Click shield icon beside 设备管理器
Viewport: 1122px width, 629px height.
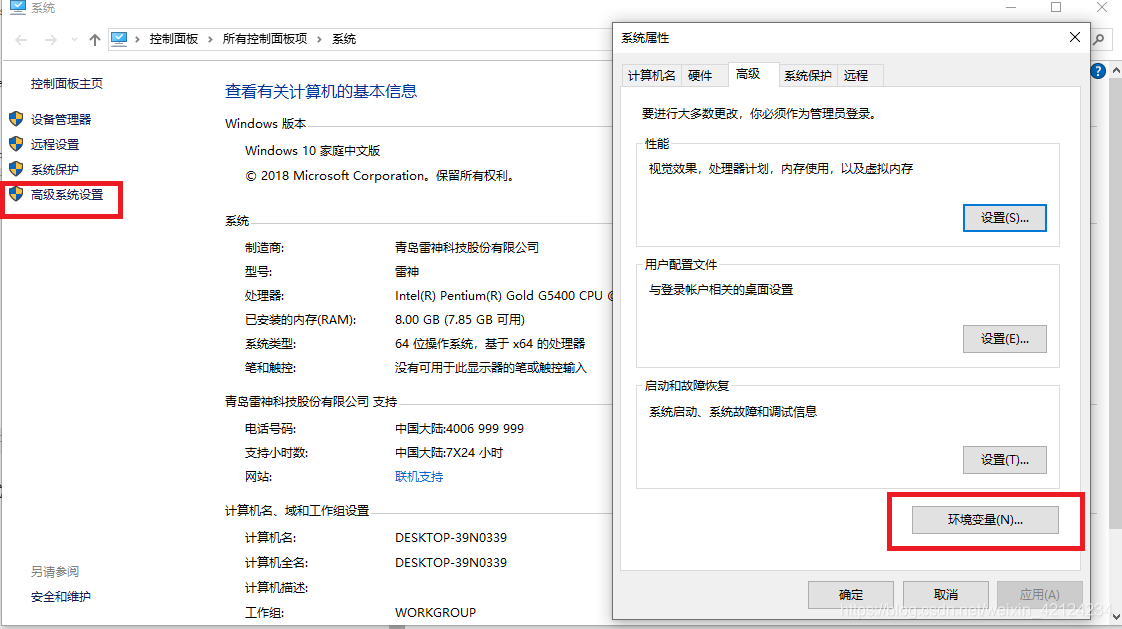point(16,119)
